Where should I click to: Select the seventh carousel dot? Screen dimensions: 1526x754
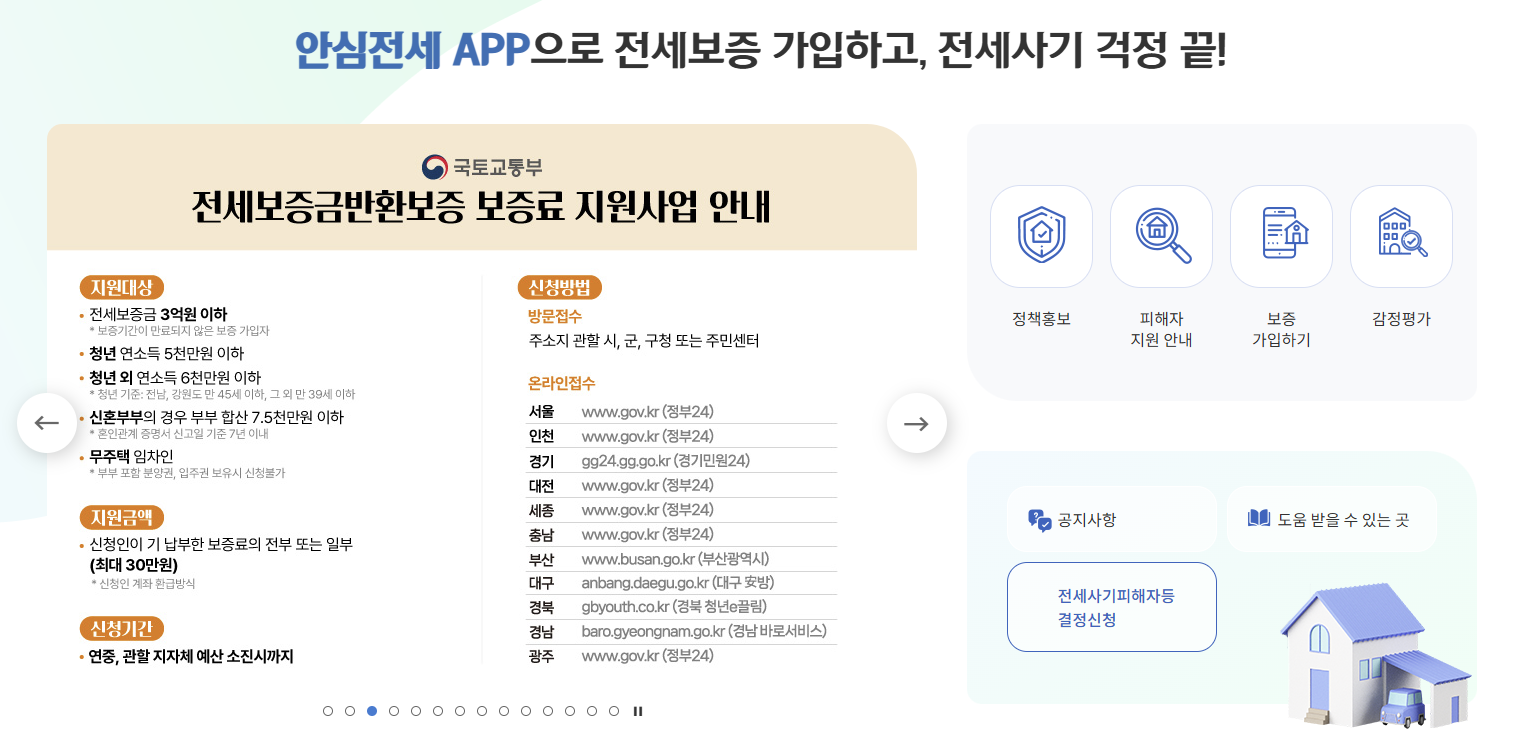click(x=460, y=711)
